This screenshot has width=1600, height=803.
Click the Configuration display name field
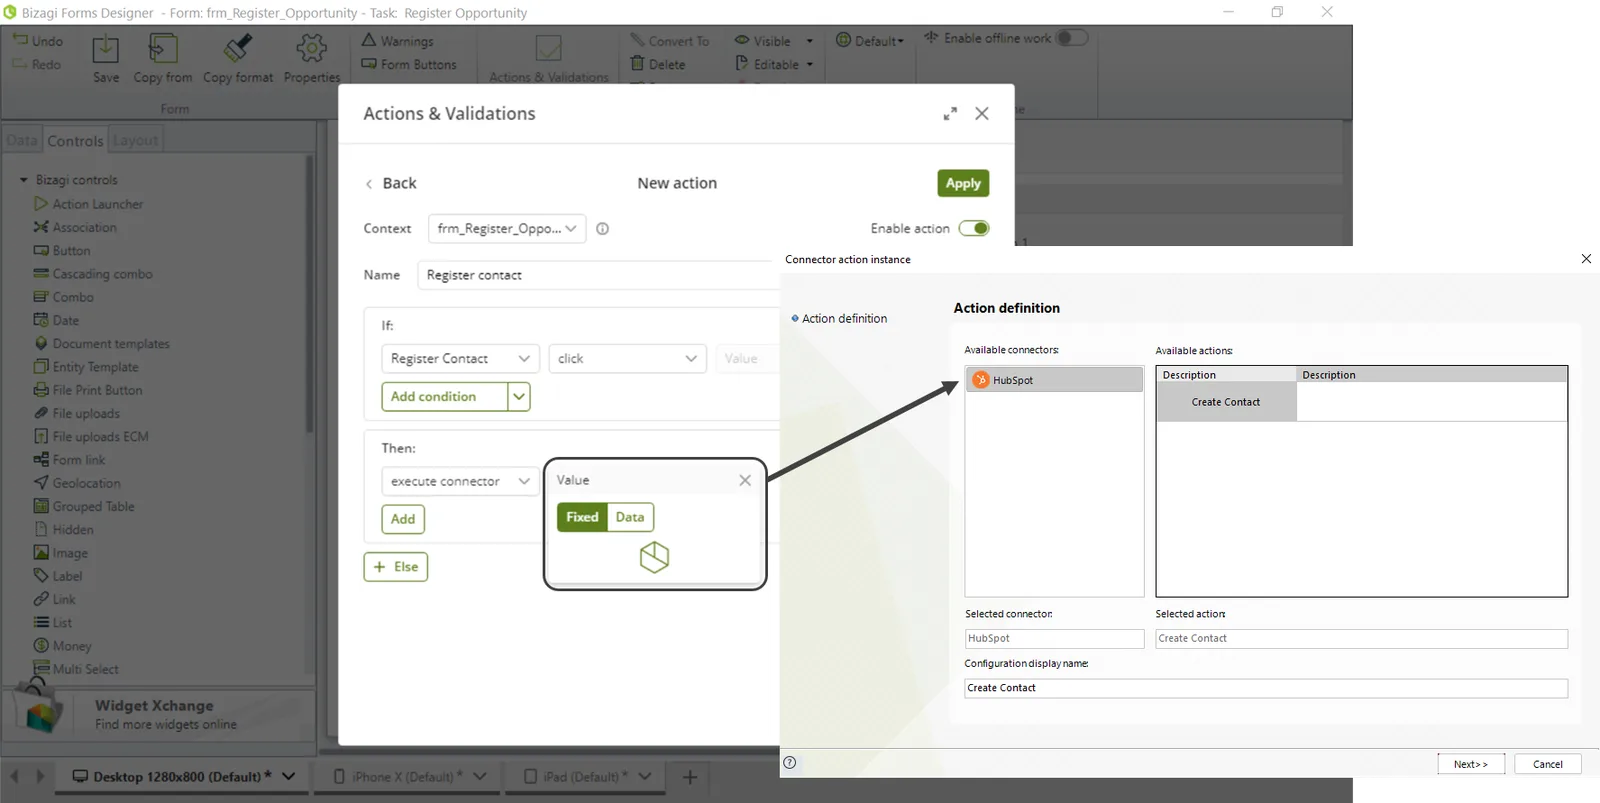[x=1266, y=688]
